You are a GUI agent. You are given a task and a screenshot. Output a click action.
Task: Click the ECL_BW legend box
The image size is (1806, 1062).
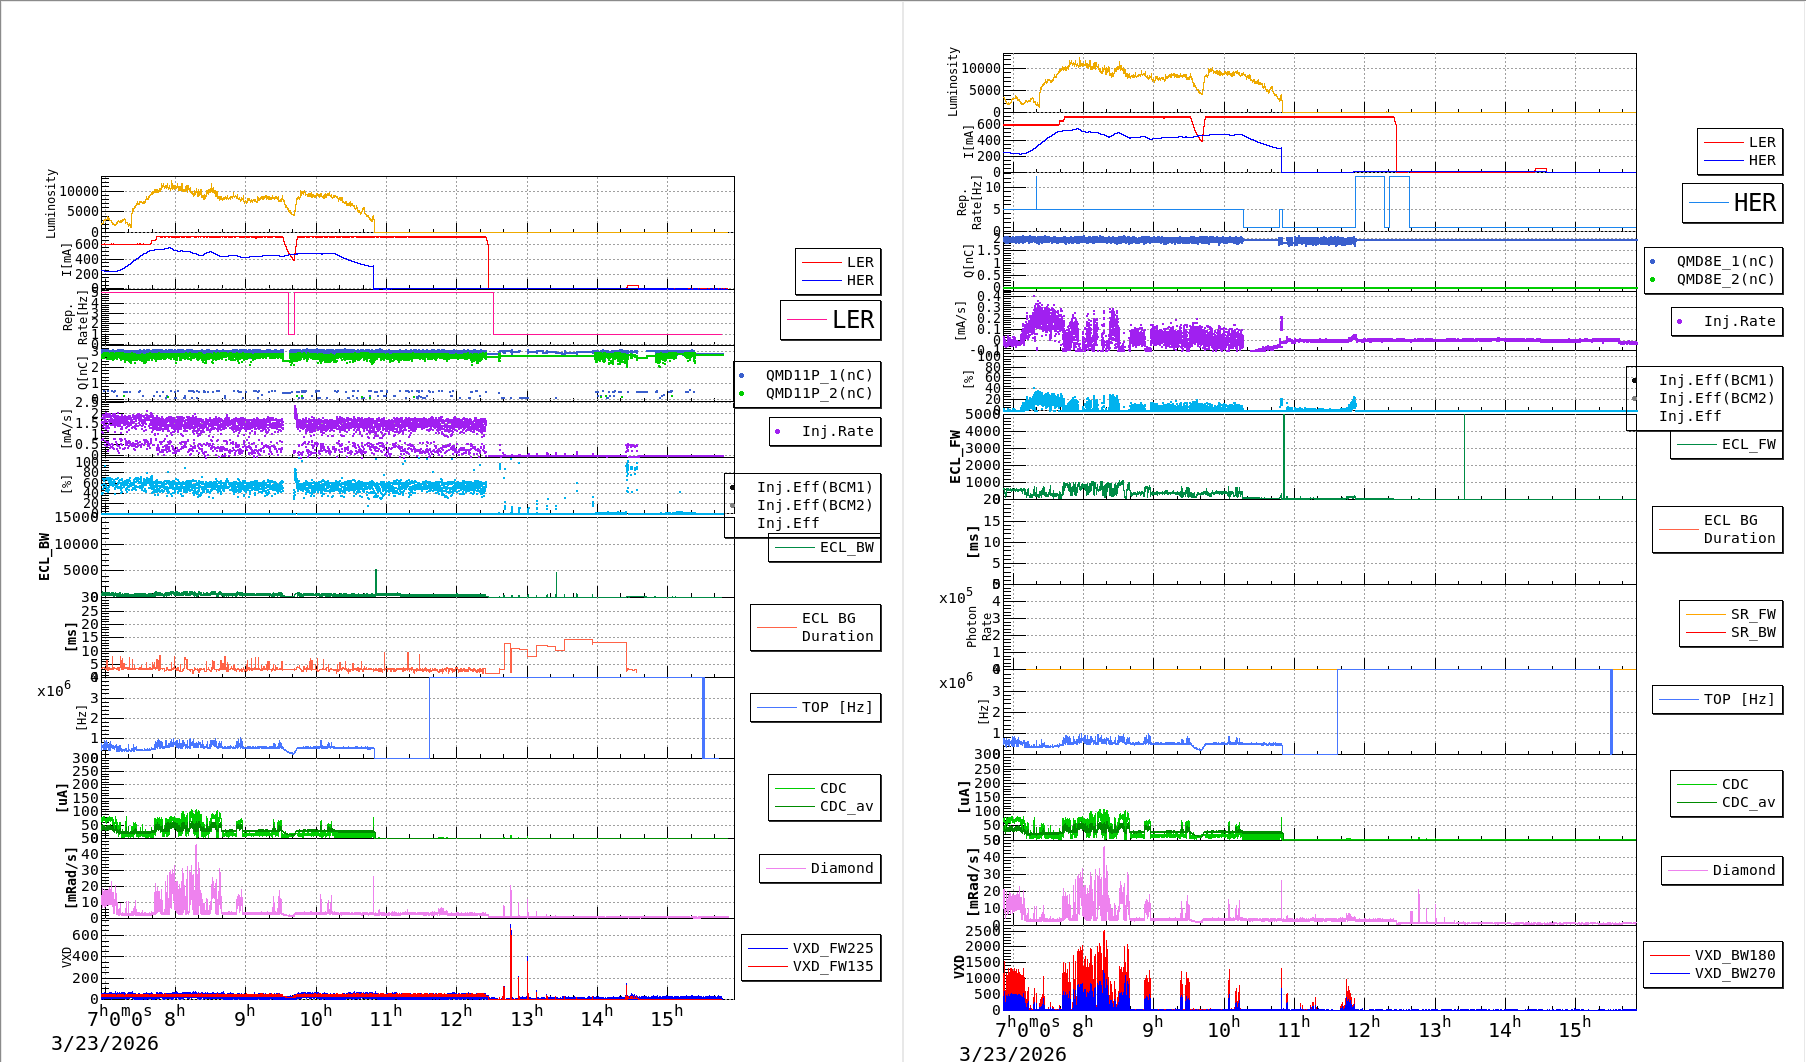point(825,547)
